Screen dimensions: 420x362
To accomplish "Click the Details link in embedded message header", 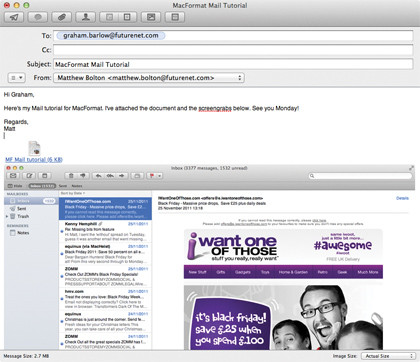I will [x=402, y=198].
